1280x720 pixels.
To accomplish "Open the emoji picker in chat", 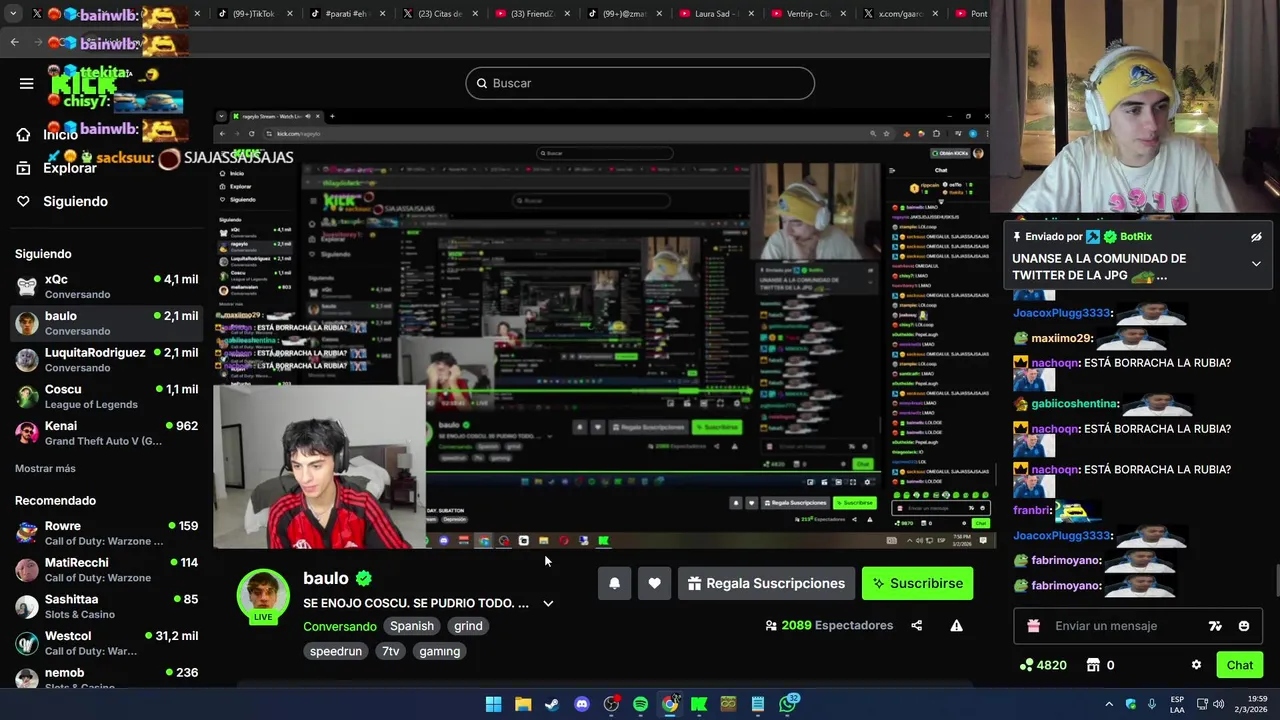I will 1244,626.
